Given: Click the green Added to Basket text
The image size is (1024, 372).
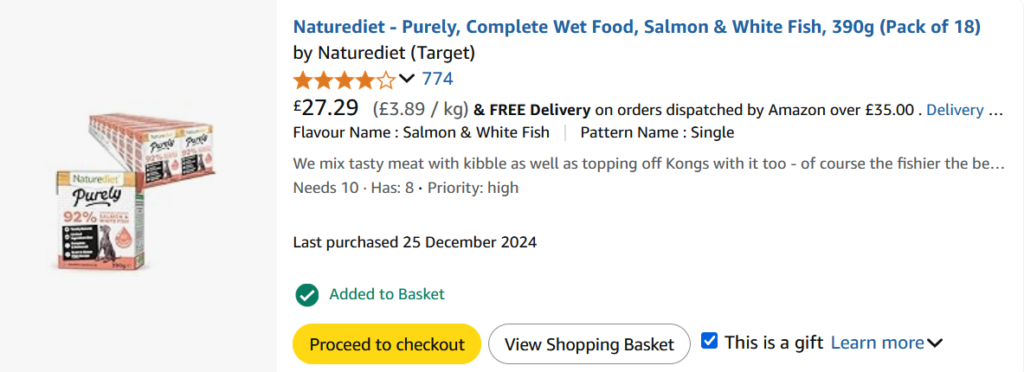Looking at the screenshot, I should pyautogui.click(x=387, y=294).
